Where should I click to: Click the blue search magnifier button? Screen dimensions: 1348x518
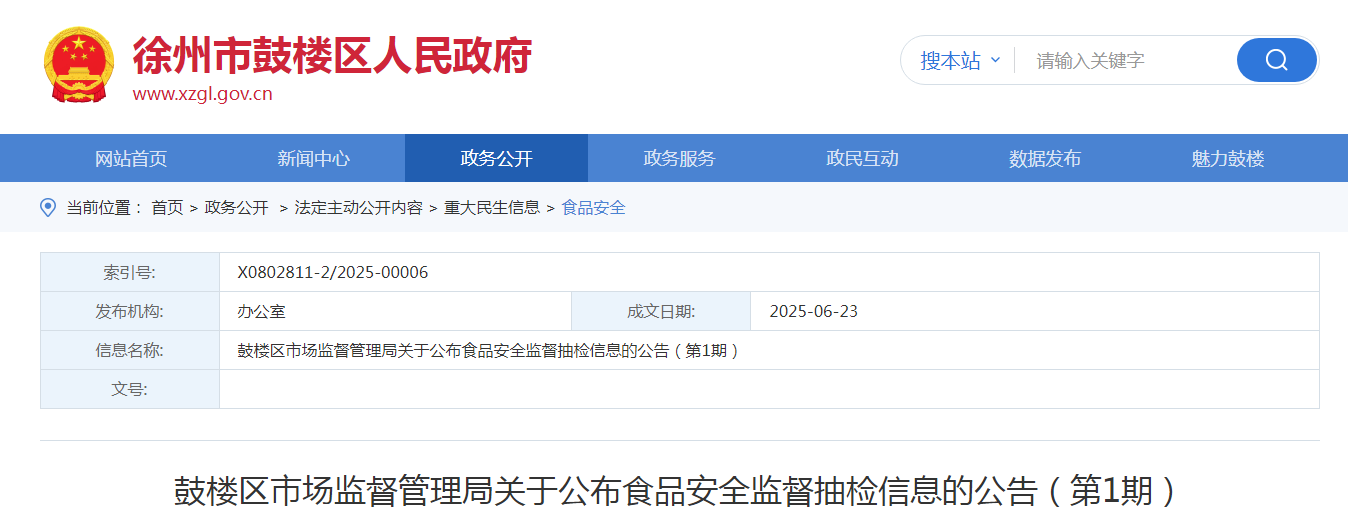coord(1276,60)
